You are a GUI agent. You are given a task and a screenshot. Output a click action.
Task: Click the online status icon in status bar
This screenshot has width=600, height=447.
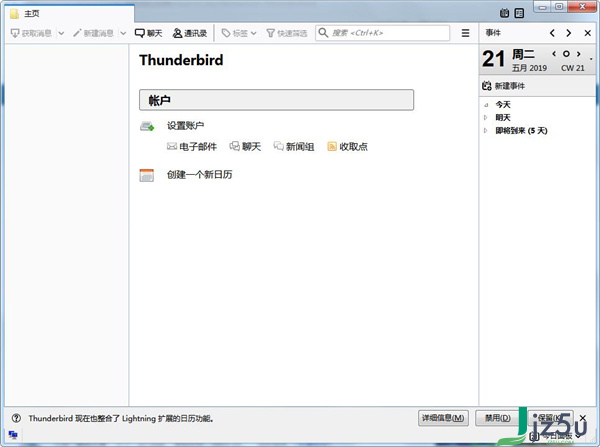[13, 435]
